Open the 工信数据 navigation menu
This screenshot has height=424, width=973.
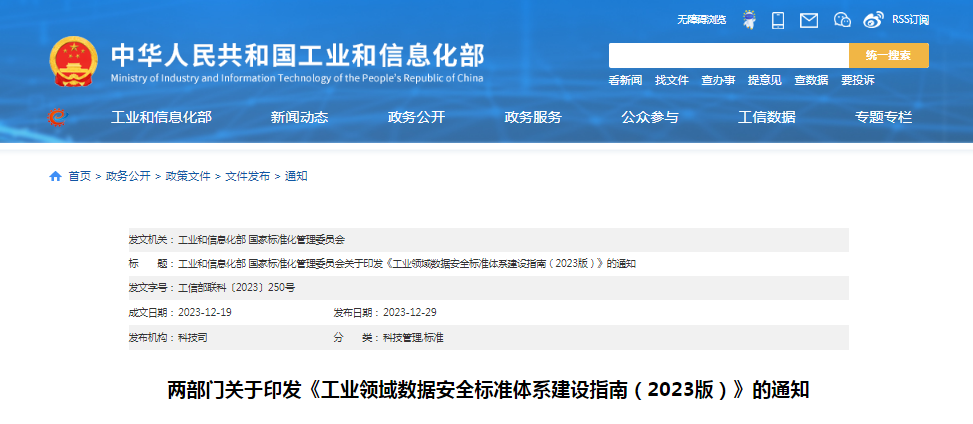tap(766, 117)
